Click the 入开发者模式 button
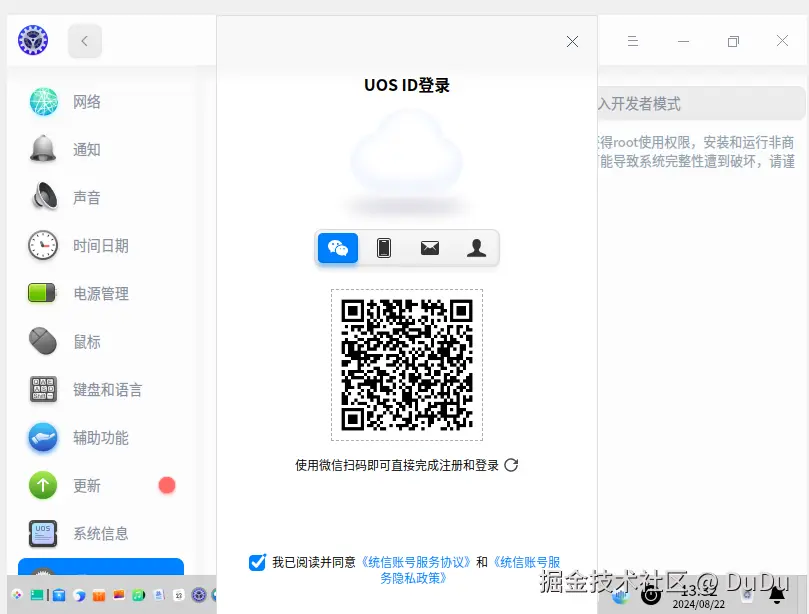Viewport: 809px width, 614px height. coord(701,104)
